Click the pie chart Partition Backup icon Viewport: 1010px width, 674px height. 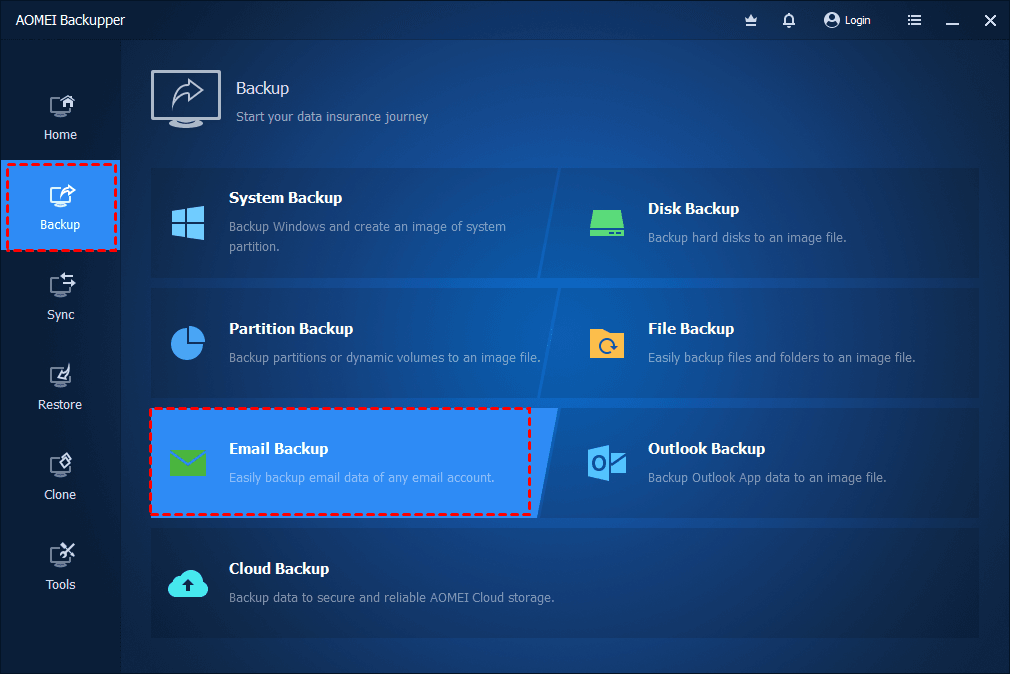pyautogui.click(x=188, y=343)
